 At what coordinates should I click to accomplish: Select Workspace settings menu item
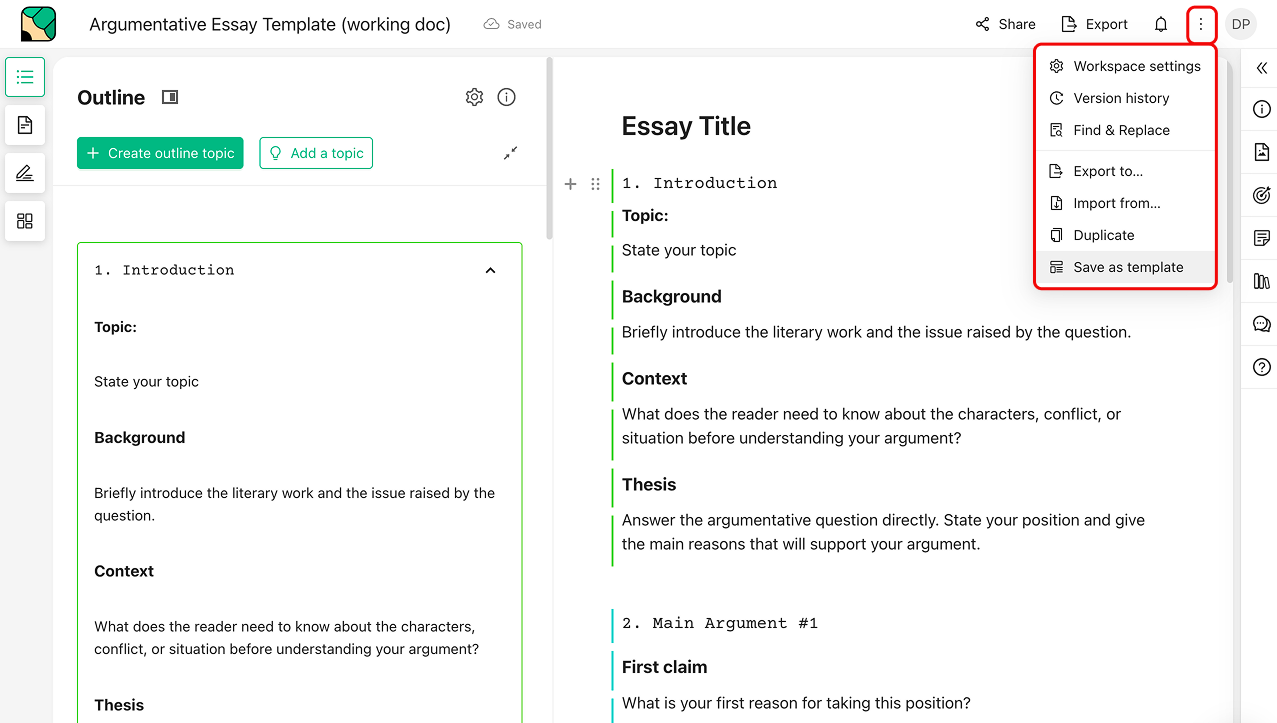[x=1125, y=66]
